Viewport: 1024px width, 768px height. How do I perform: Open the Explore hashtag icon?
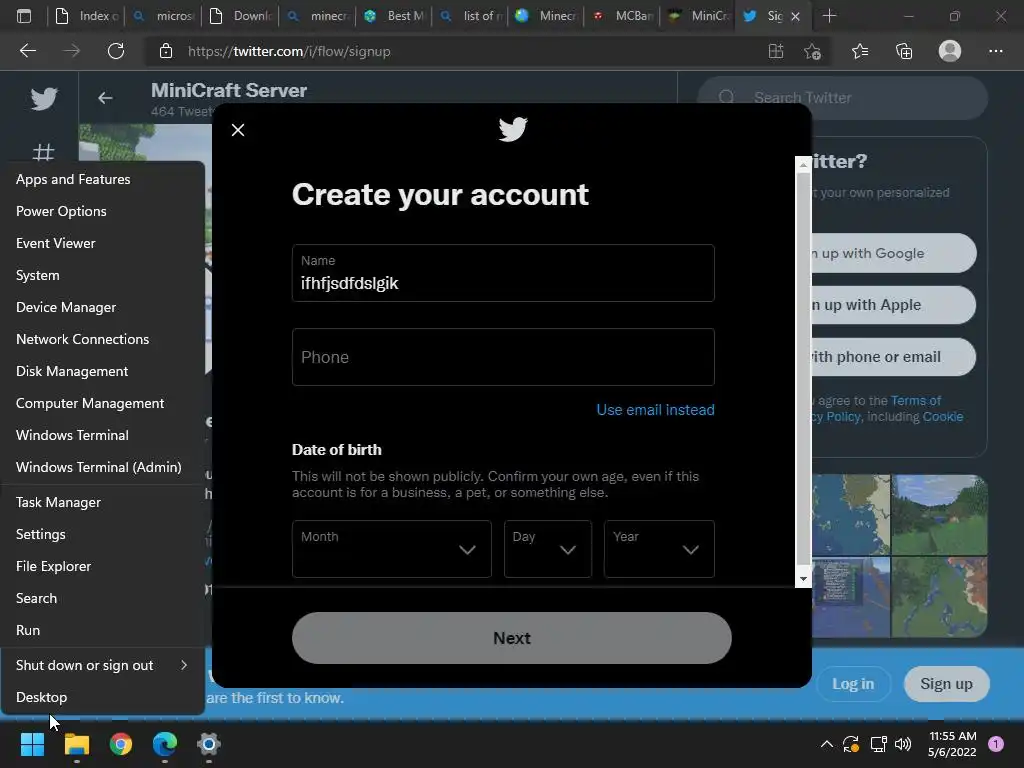pos(43,153)
